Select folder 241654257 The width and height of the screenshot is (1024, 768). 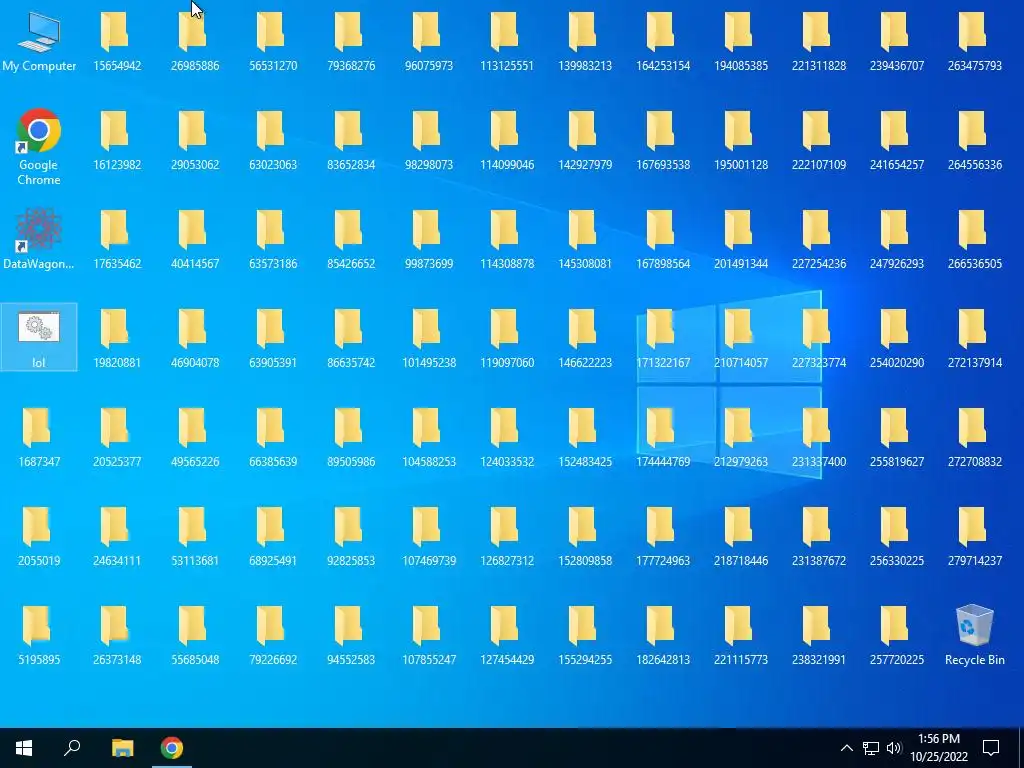[897, 140]
